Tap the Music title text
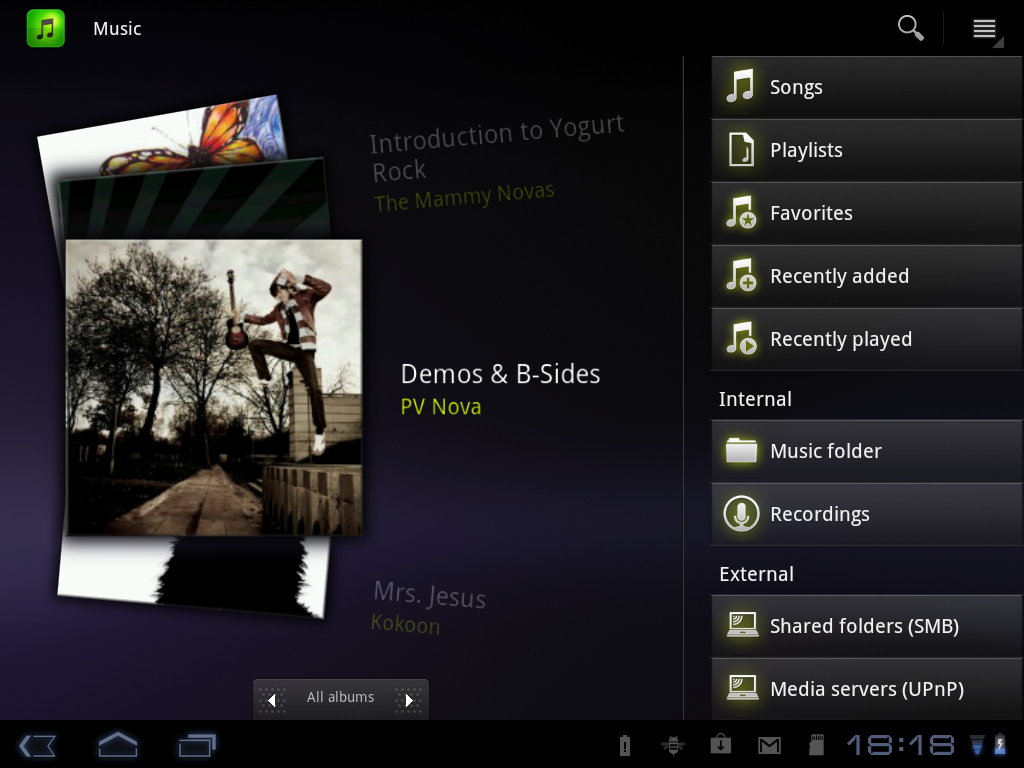 [x=117, y=29]
